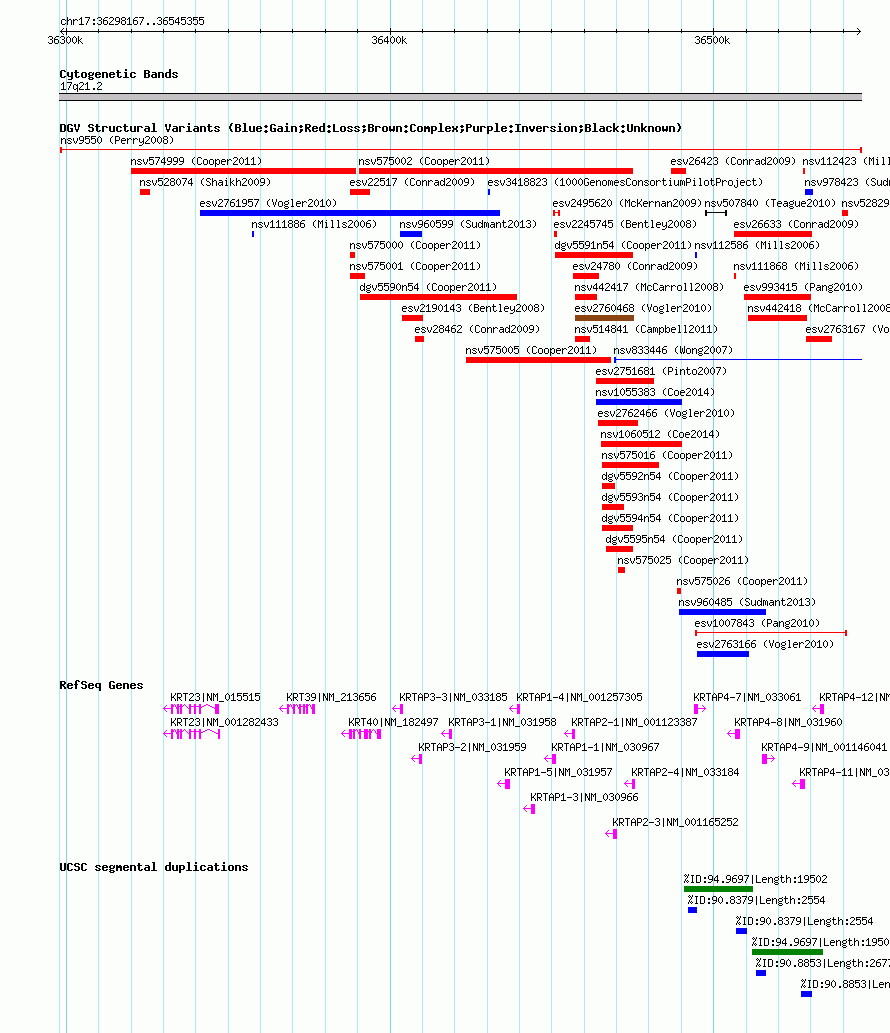The image size is (890, 1033).
Task: Select the brown esv2760468 (Vogler2010) complex bar
Action: pos(604,318)
